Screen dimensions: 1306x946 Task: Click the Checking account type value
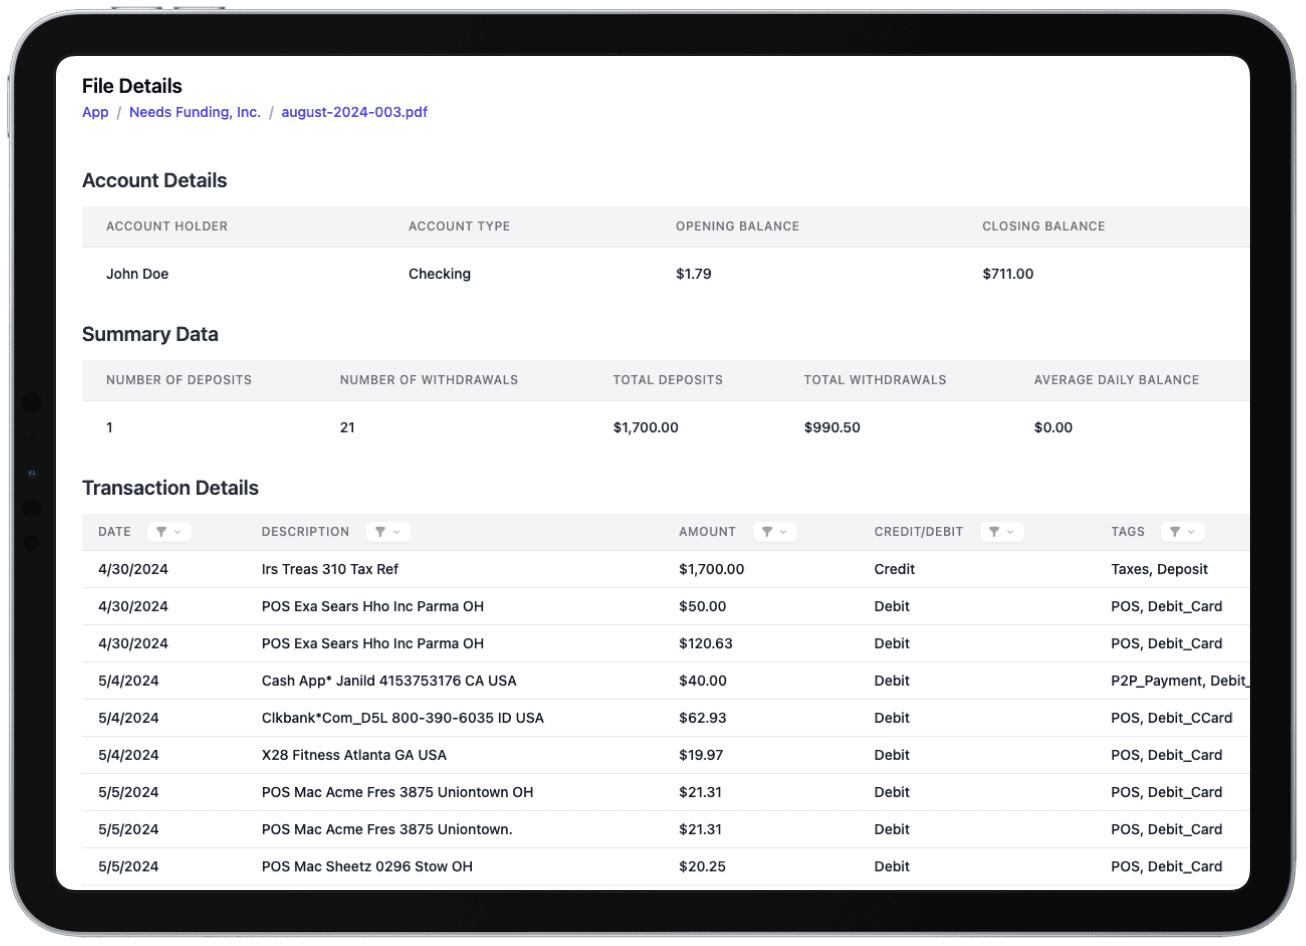point(439,274)
